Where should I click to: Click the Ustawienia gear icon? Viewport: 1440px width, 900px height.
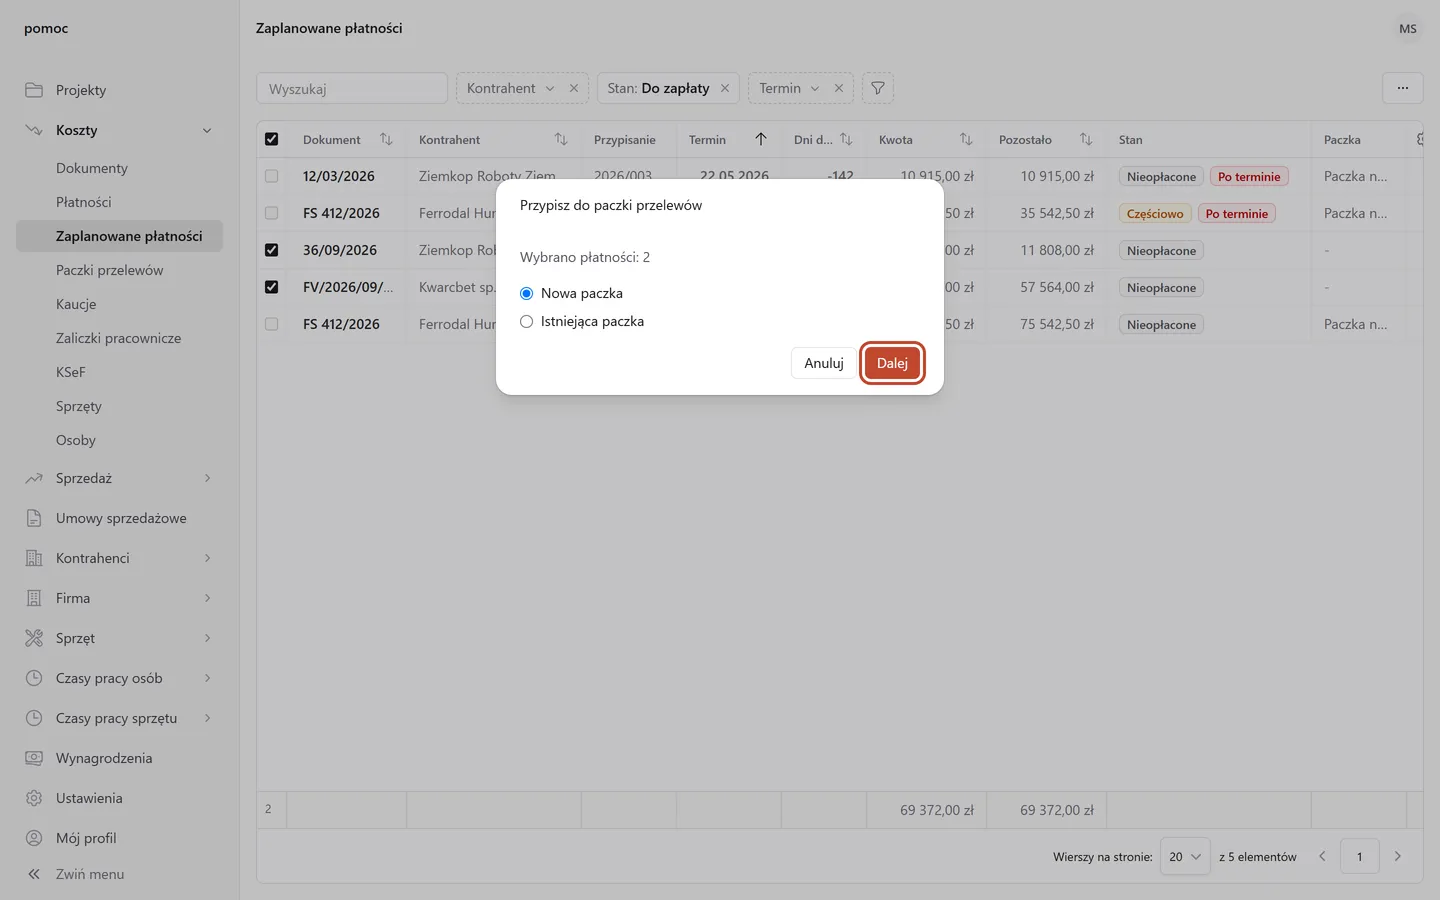click(x=34, y=798)
